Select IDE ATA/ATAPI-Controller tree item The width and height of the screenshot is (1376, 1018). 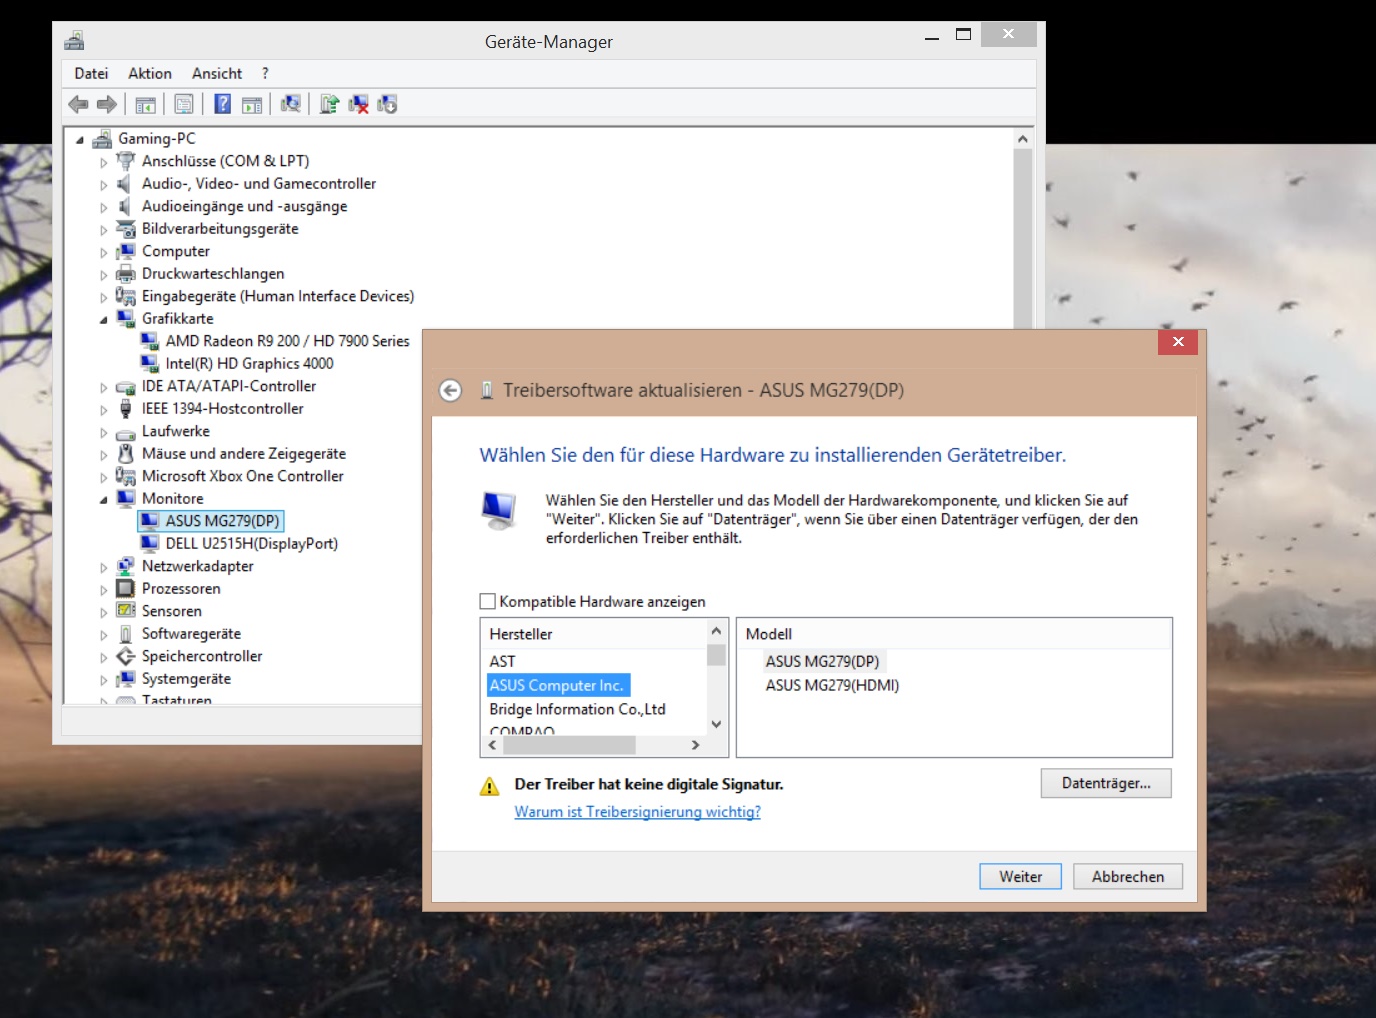(x=229, y=386)
